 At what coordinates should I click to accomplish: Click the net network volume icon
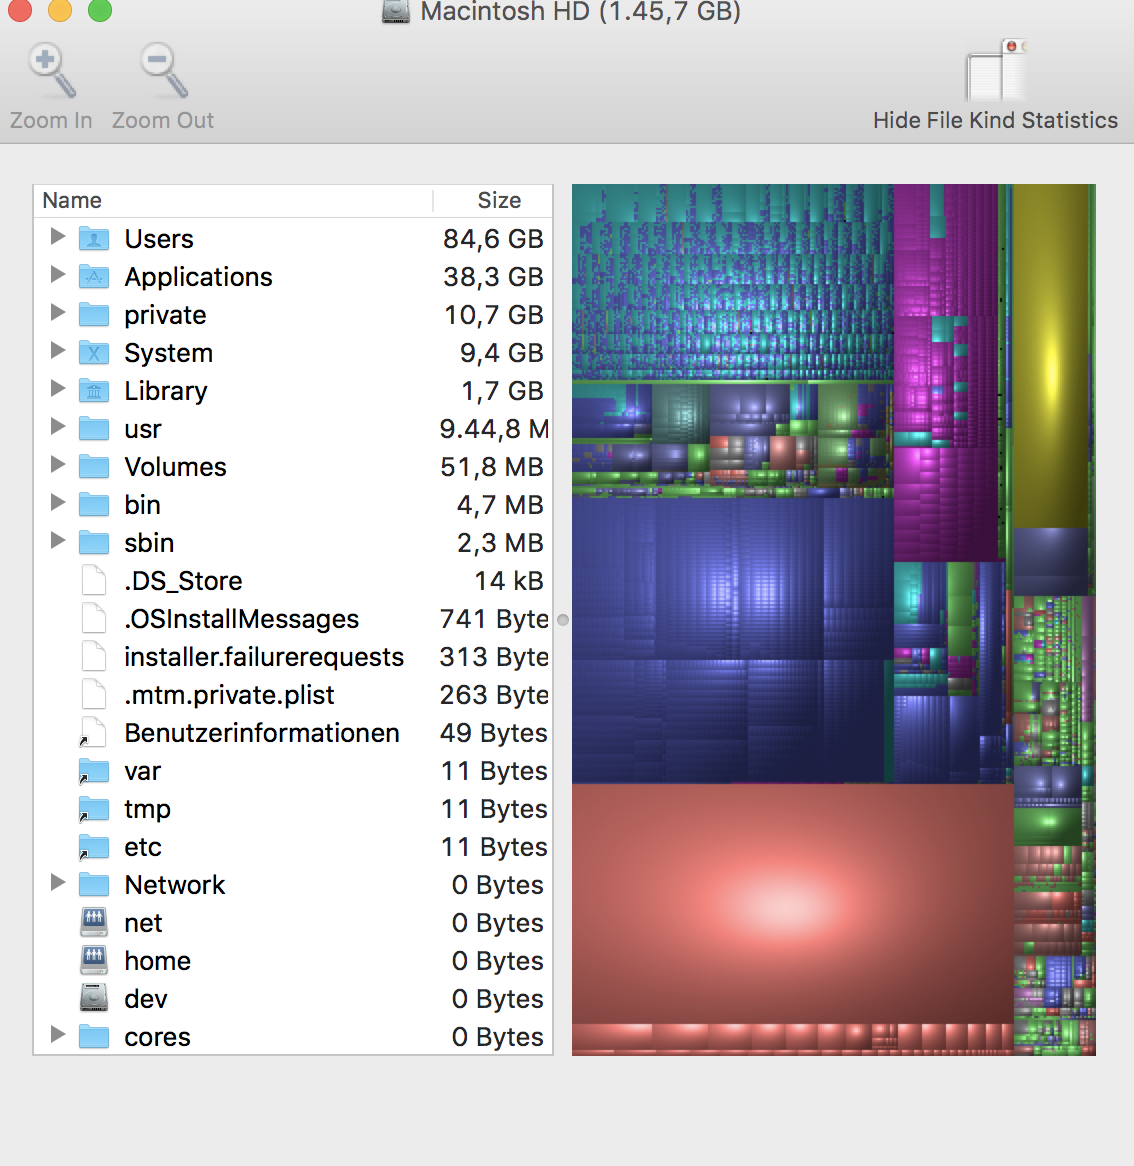tap(94, 923)
